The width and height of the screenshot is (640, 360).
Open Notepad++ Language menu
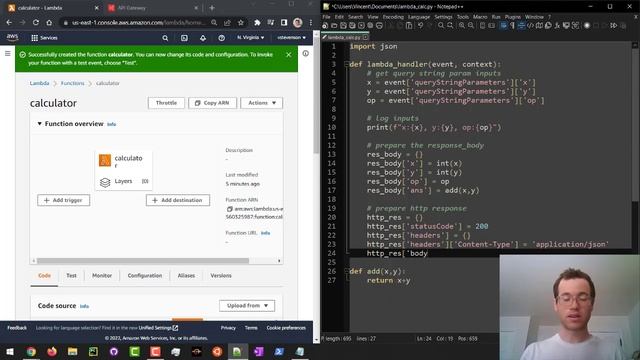click(x=419, y=17)
